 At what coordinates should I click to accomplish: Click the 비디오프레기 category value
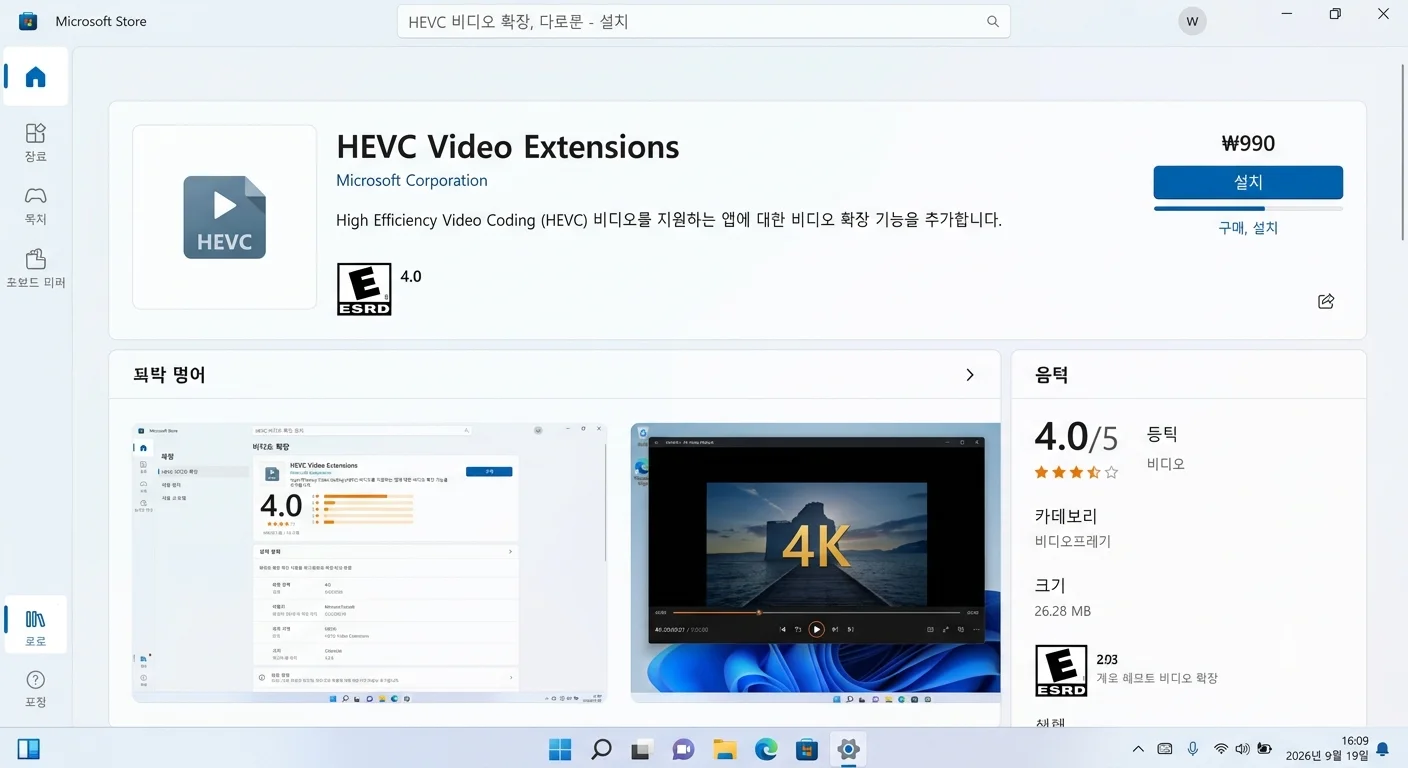point(1072,541)
